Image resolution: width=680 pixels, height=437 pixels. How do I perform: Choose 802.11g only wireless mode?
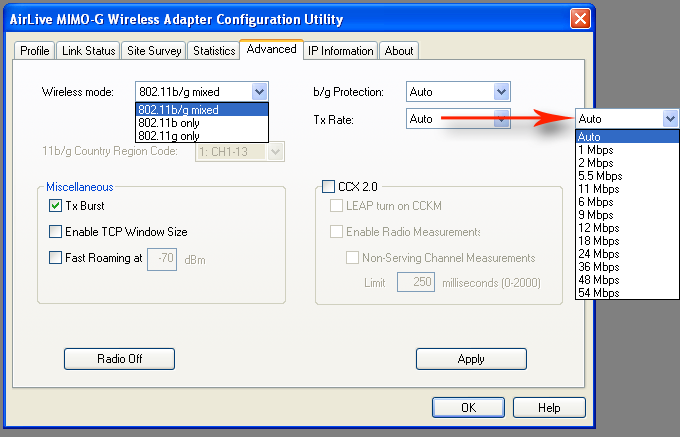click(x=202, y=136)
